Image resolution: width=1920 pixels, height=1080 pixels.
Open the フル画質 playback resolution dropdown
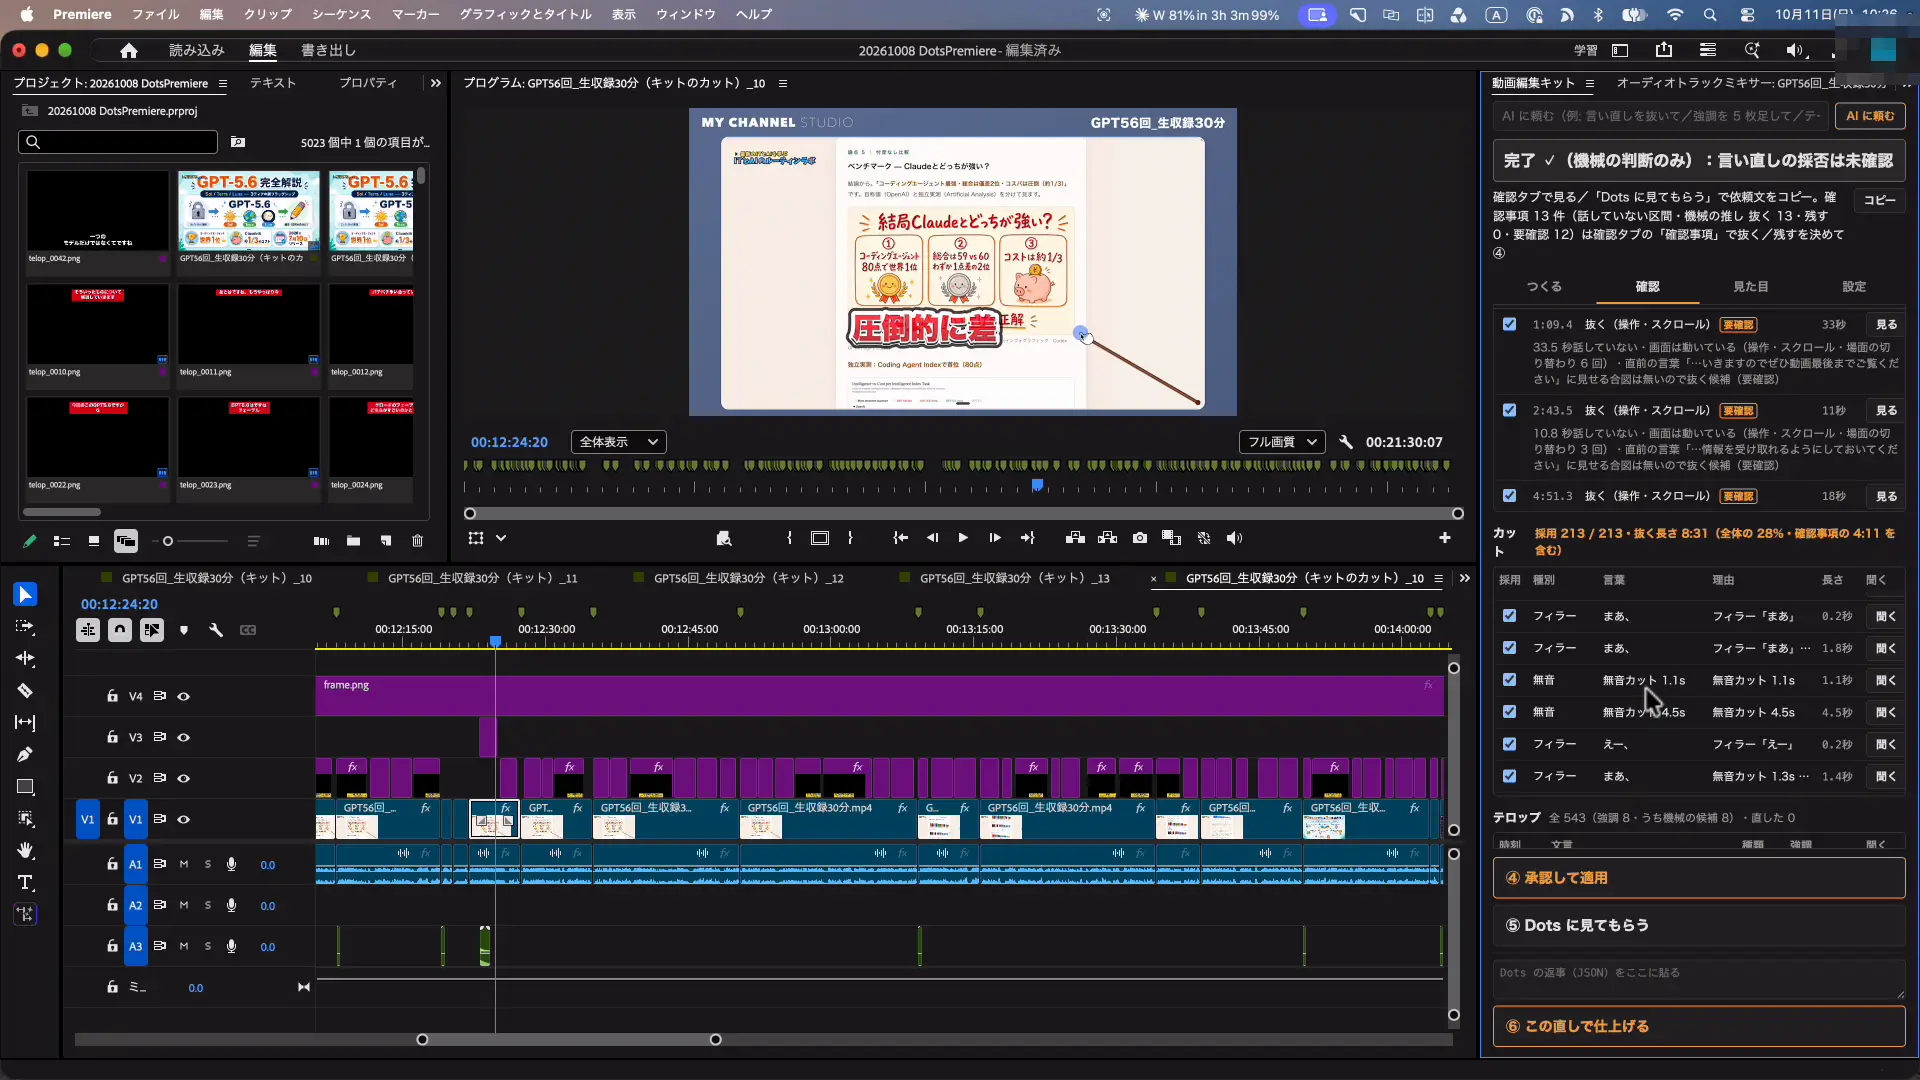pos(1282,442)
